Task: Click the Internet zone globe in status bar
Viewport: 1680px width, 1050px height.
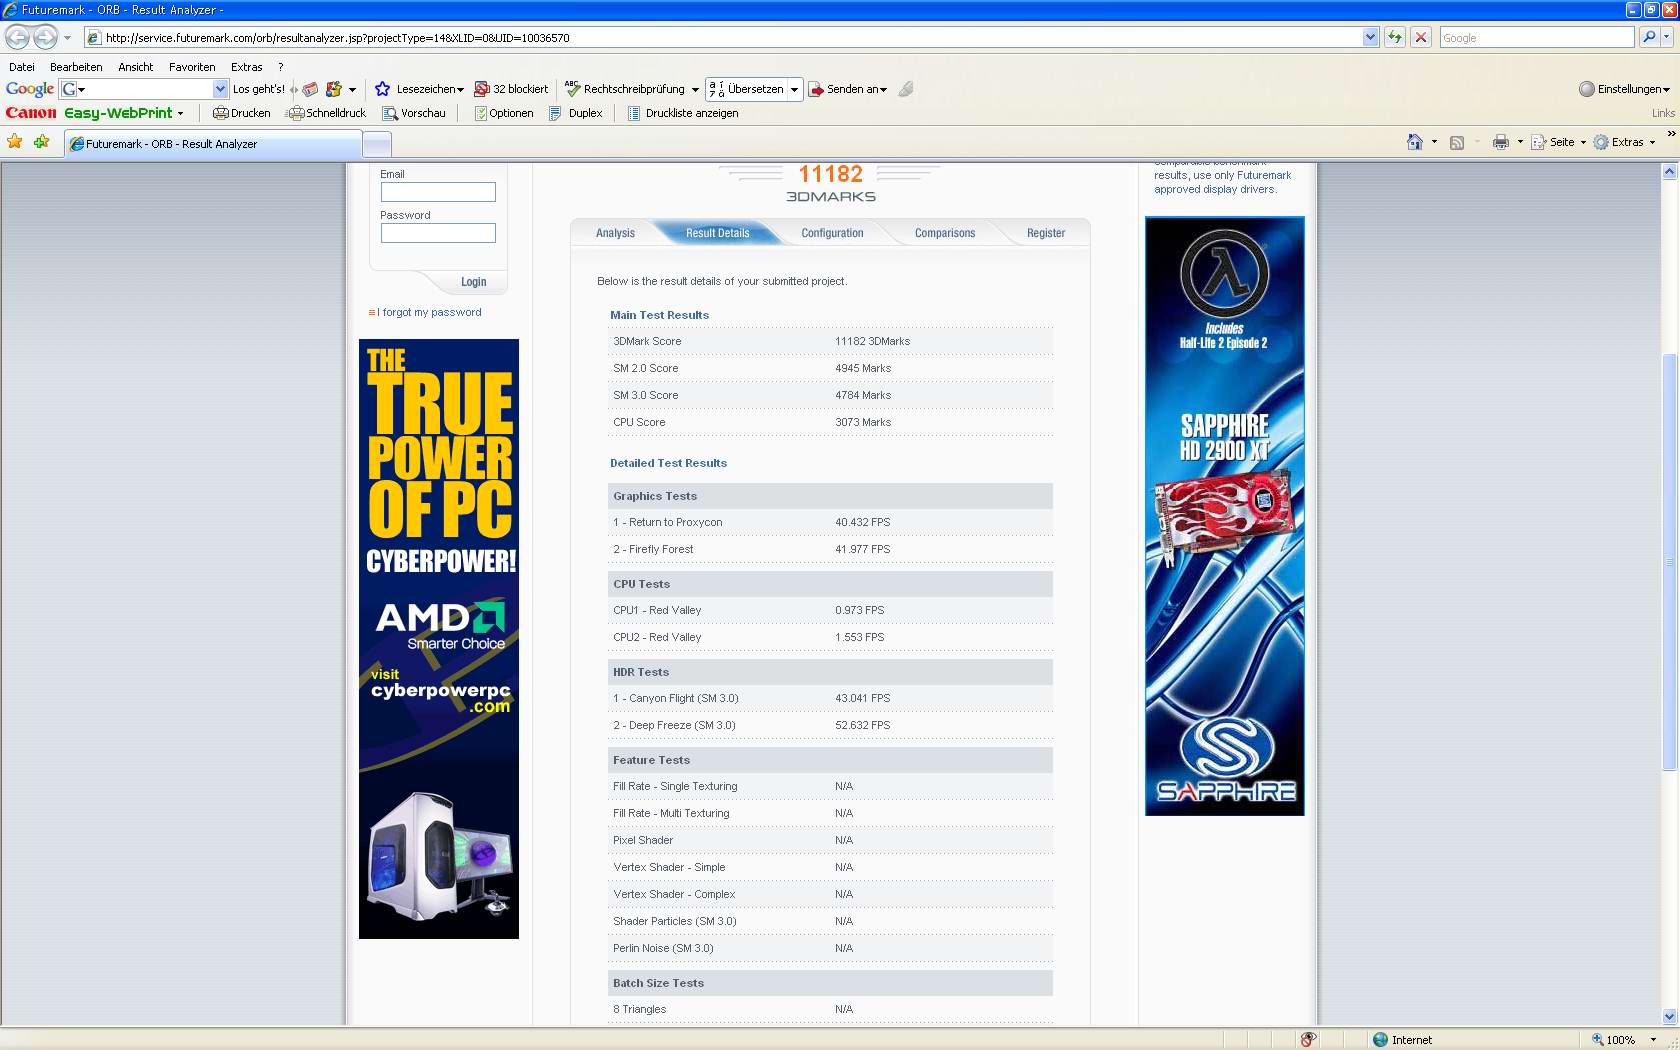Action: (1381, 1039)
